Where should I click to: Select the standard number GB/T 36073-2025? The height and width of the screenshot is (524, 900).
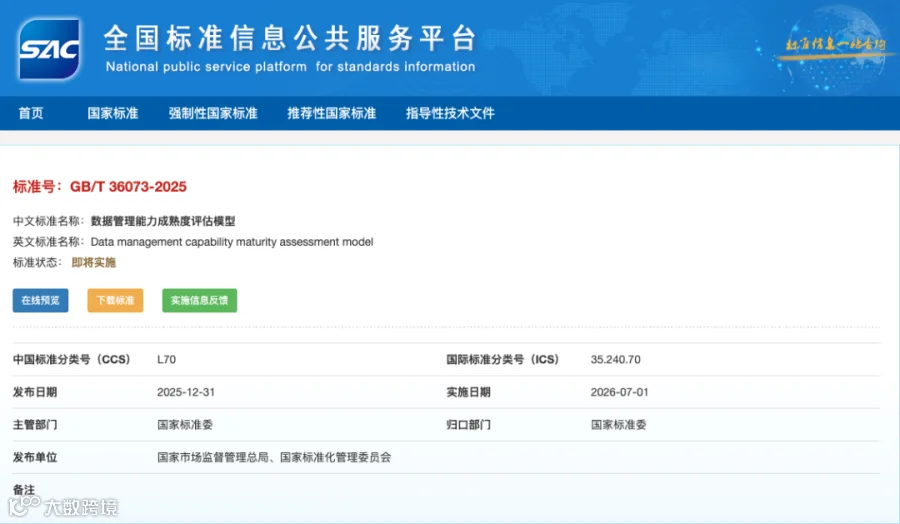point(128,187)
